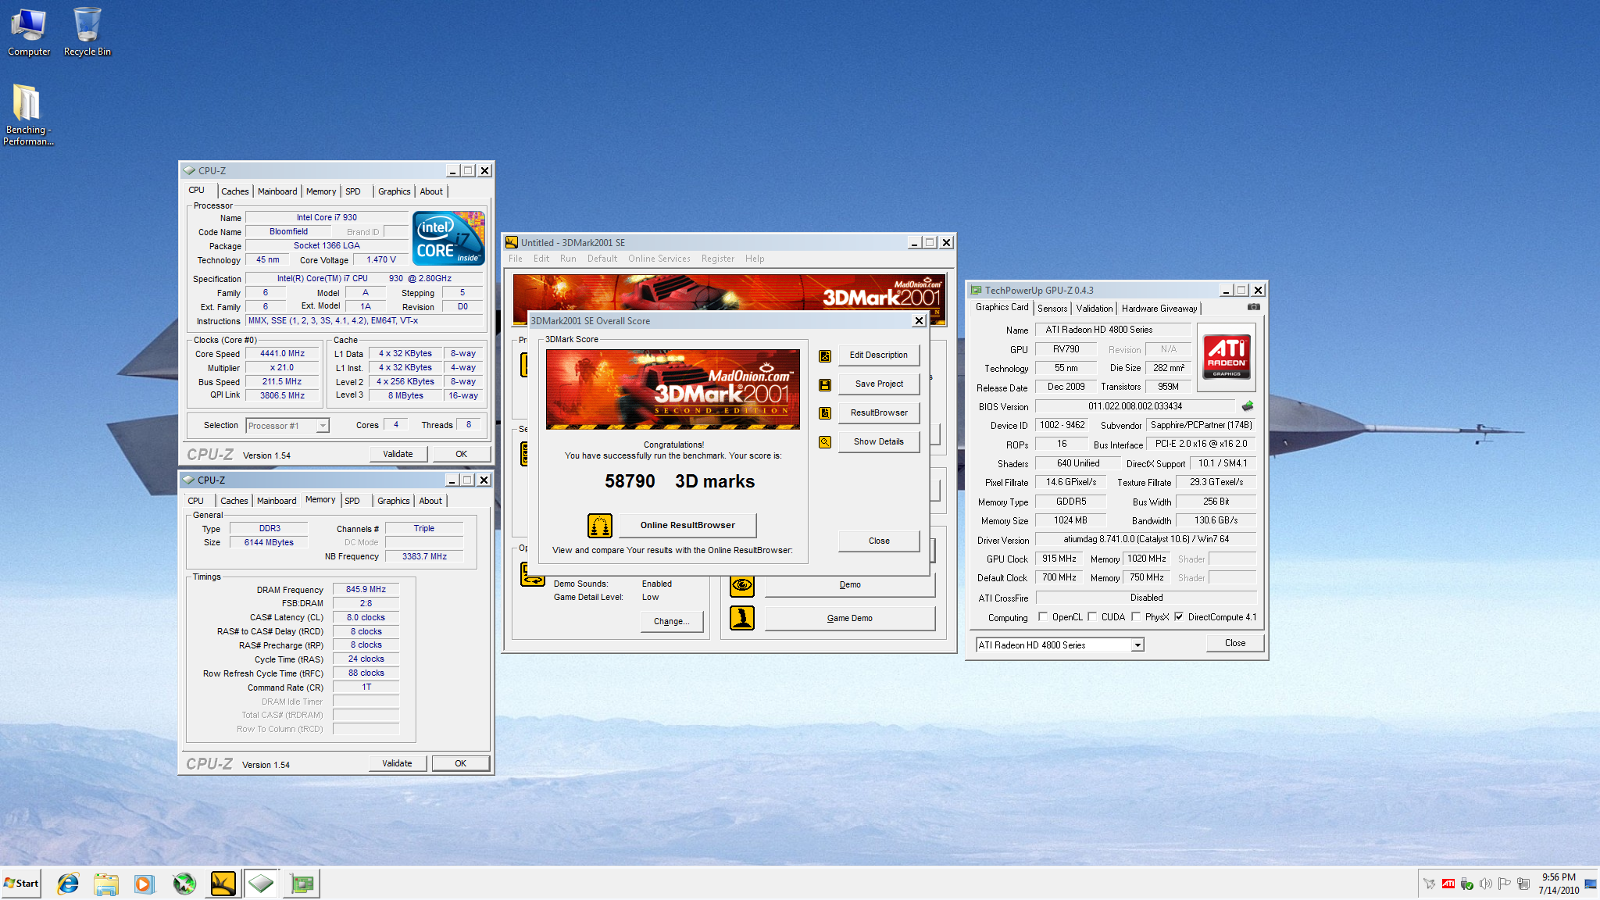The height and width of the screenshot is (900, 1600).
Task: Open the Run menu in 3DMark2001
Action: tap(568, 259)
